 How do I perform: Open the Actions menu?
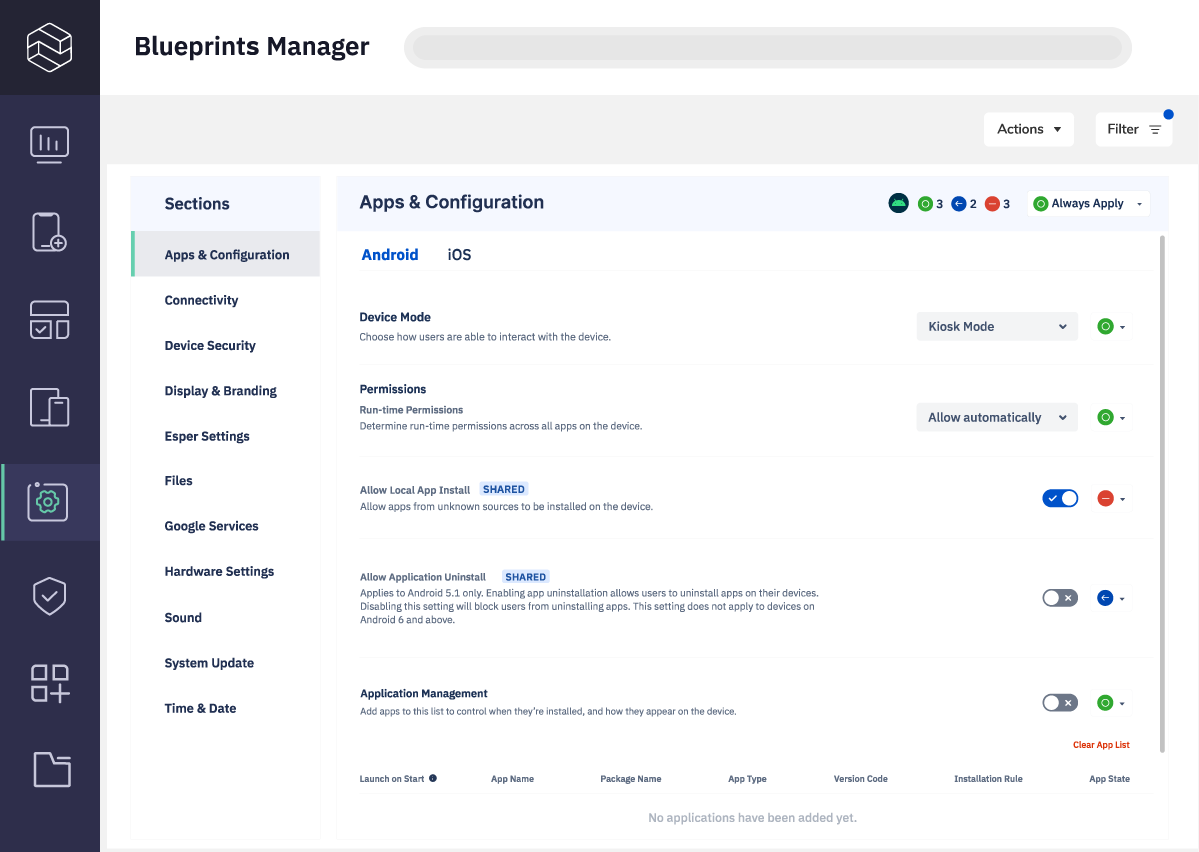coord(1028,129)
